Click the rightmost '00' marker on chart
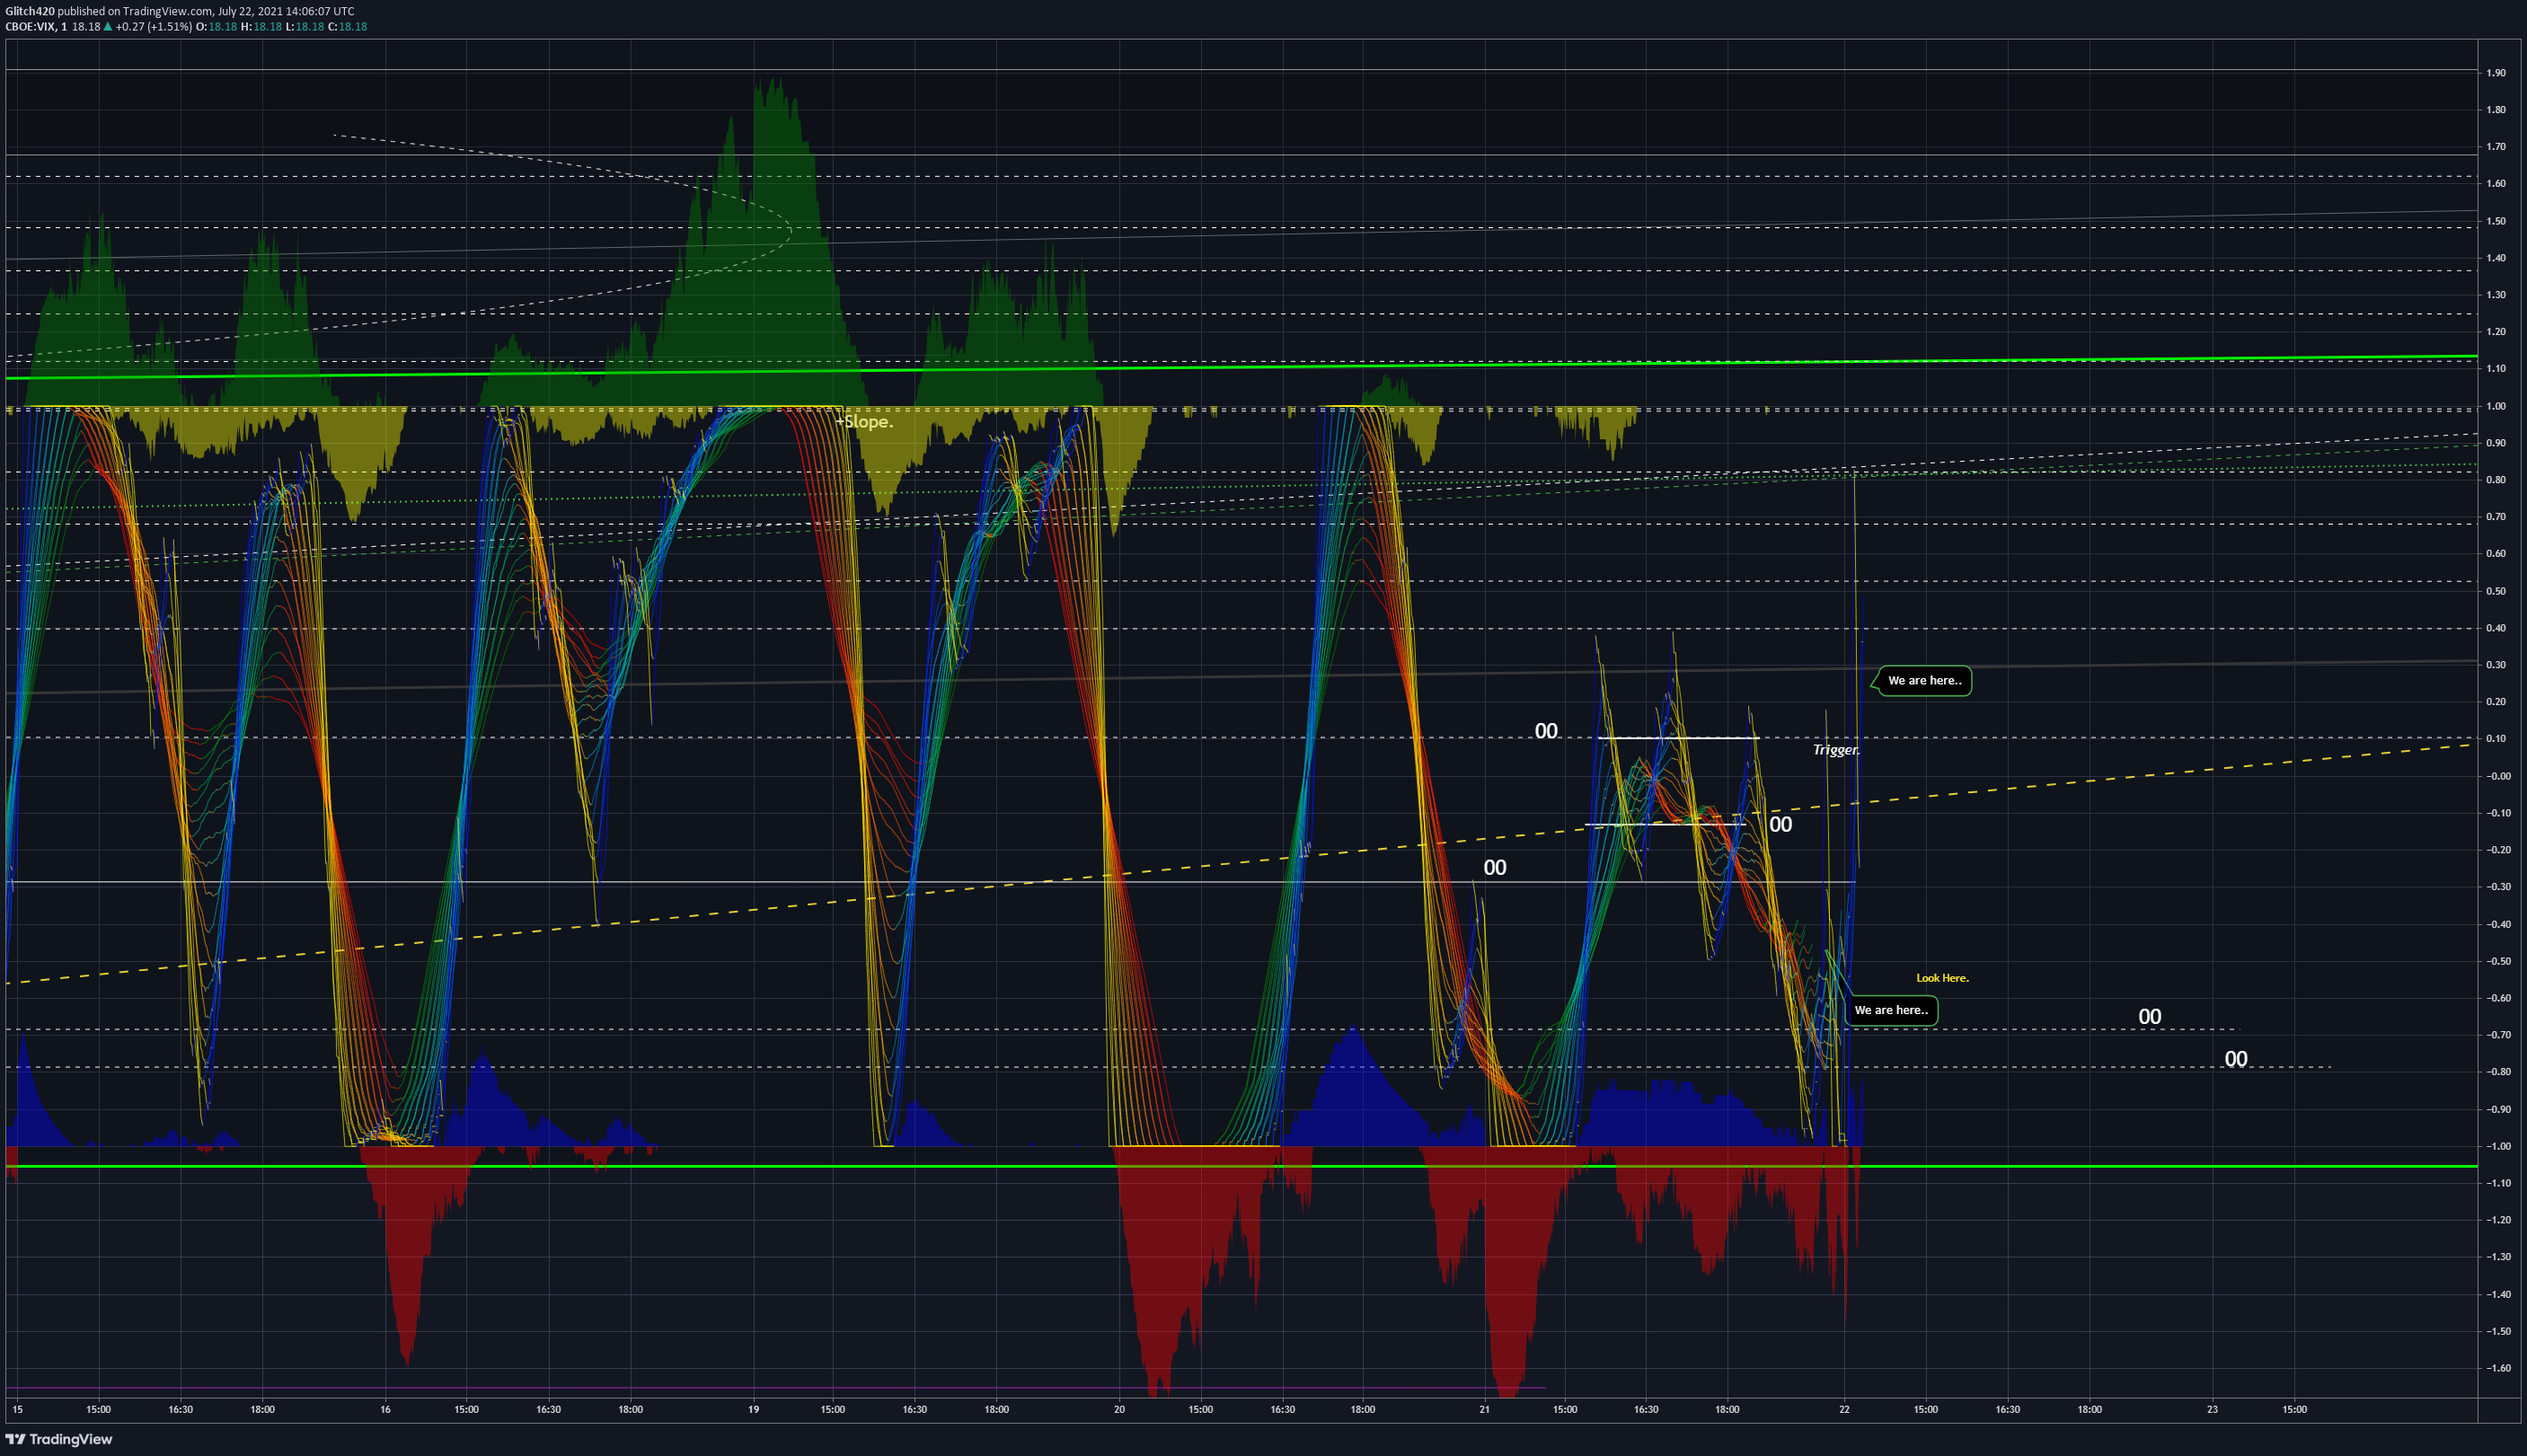 click(2236, 1059)
